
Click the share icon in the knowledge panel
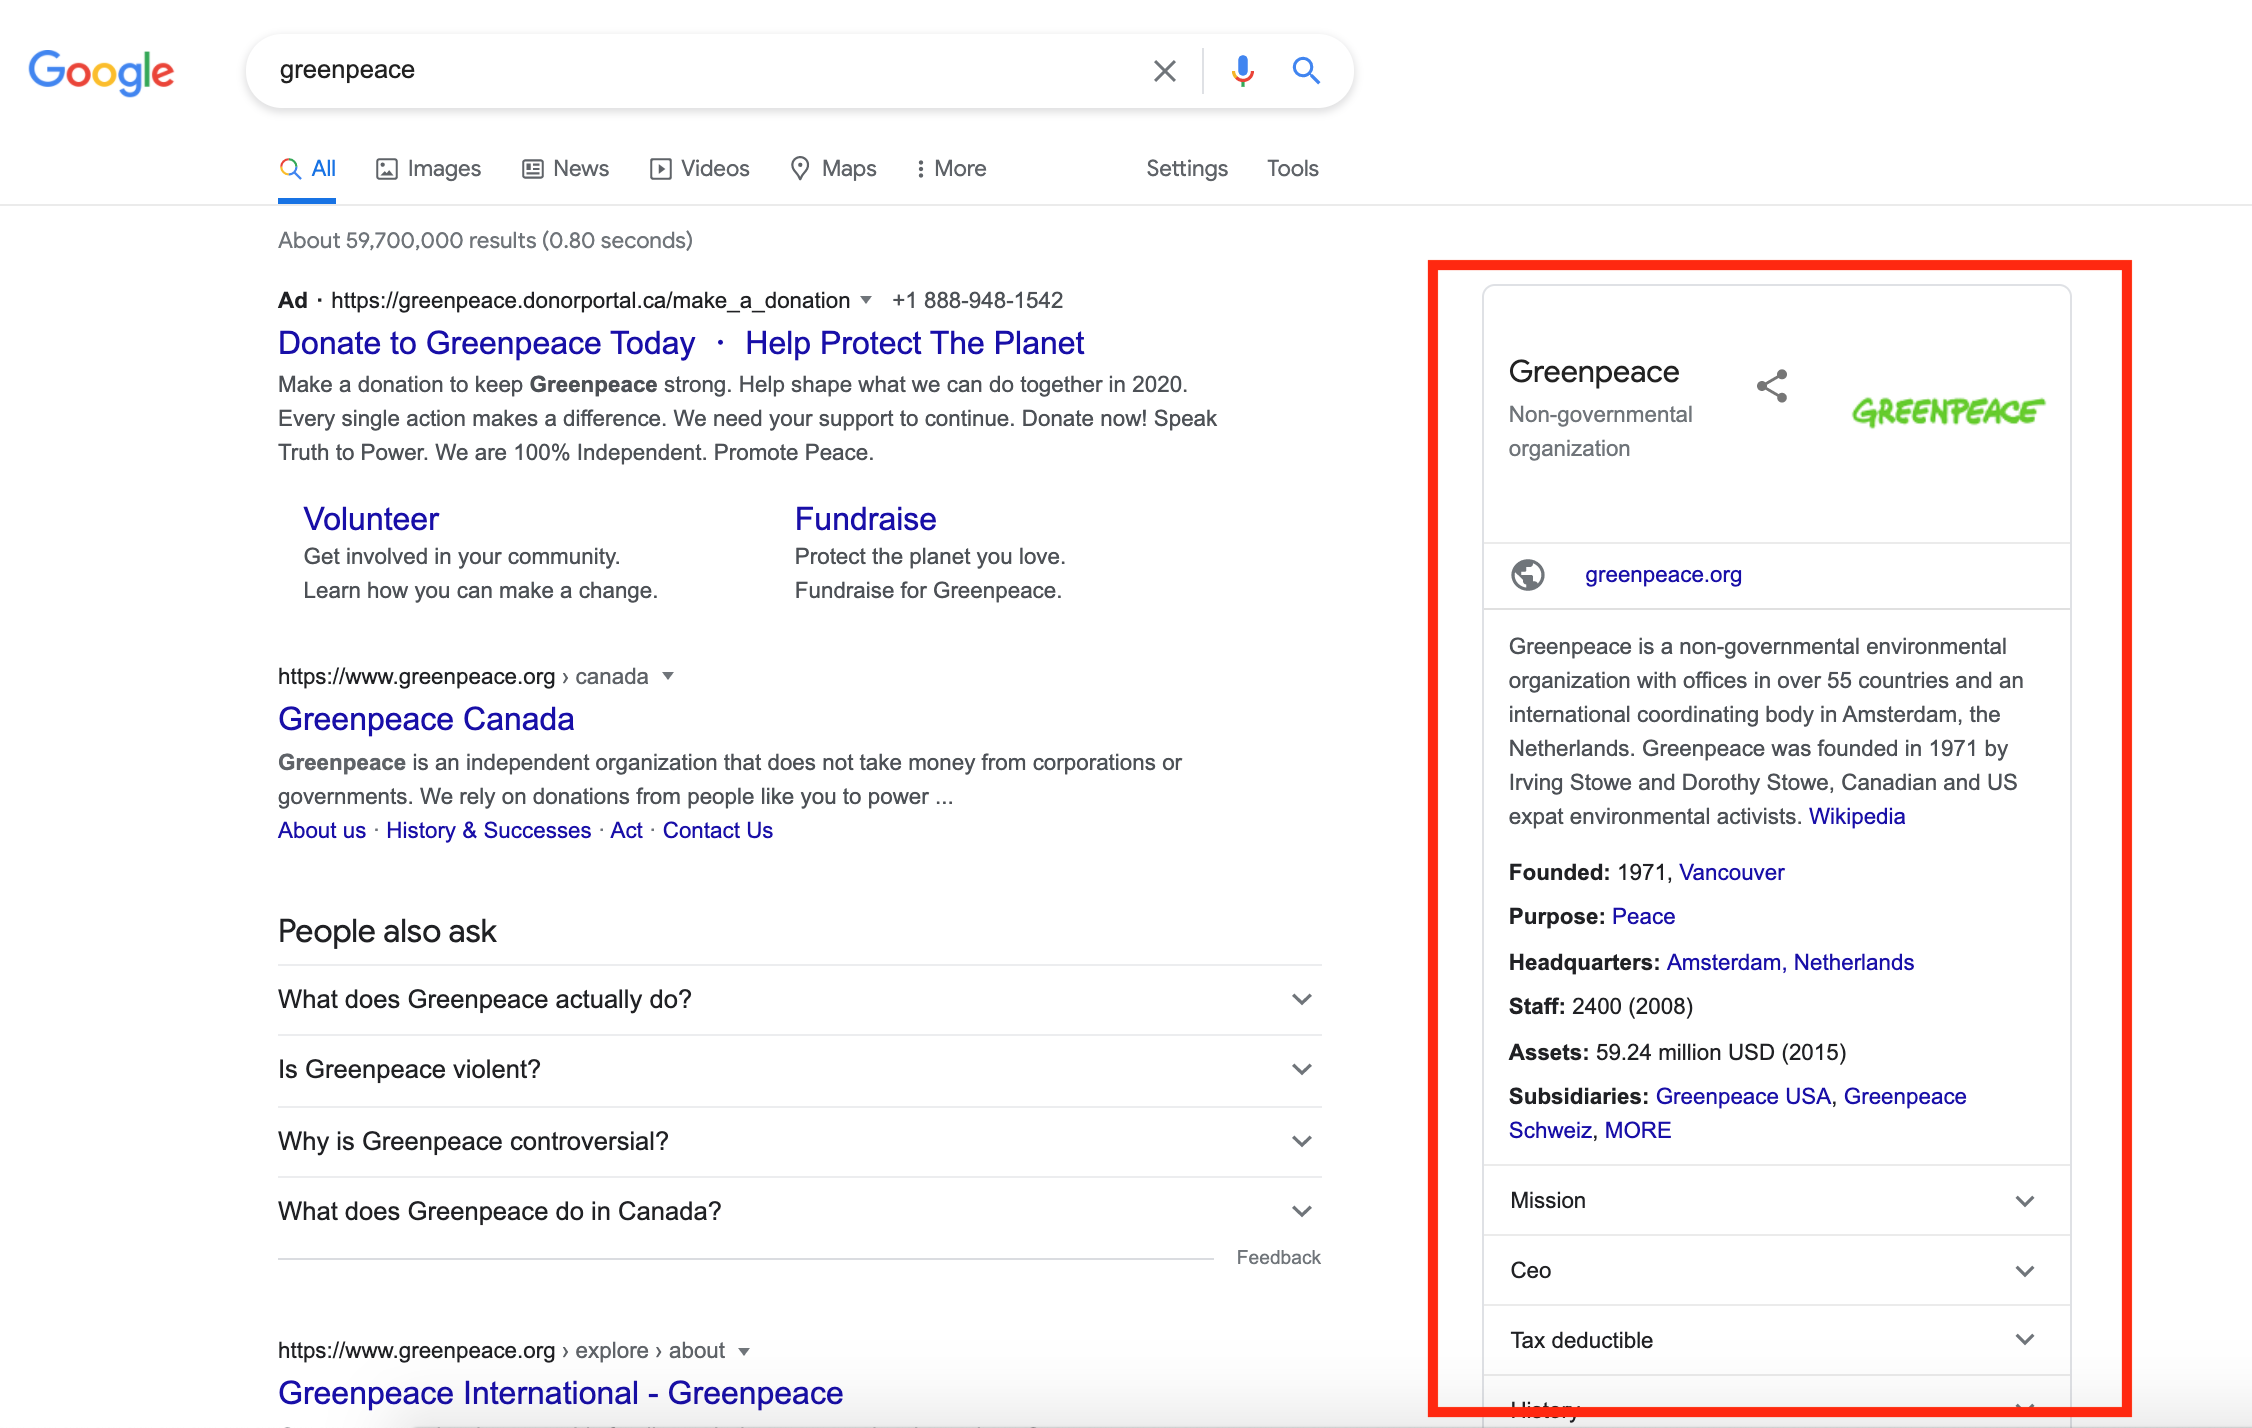pos(1772,387)
